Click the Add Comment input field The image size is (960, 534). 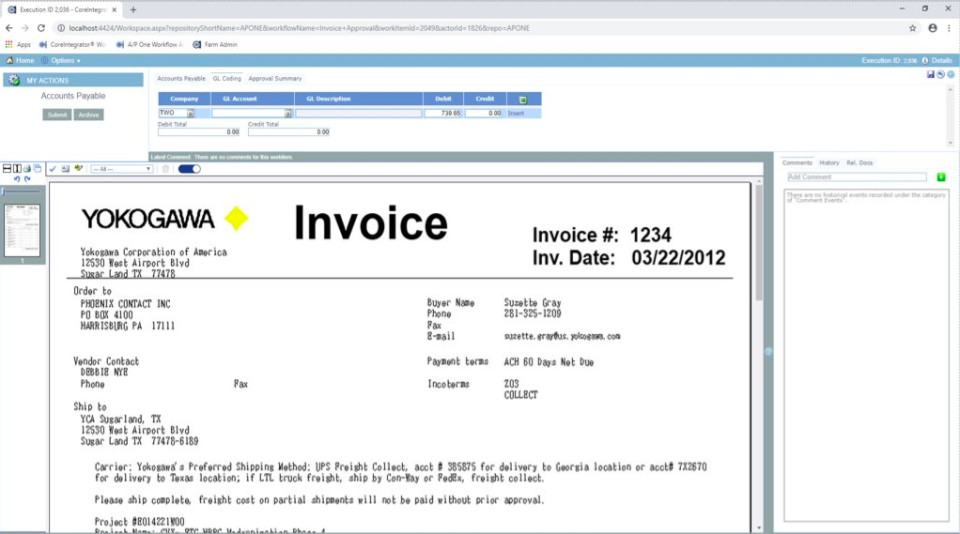(857, 177)
